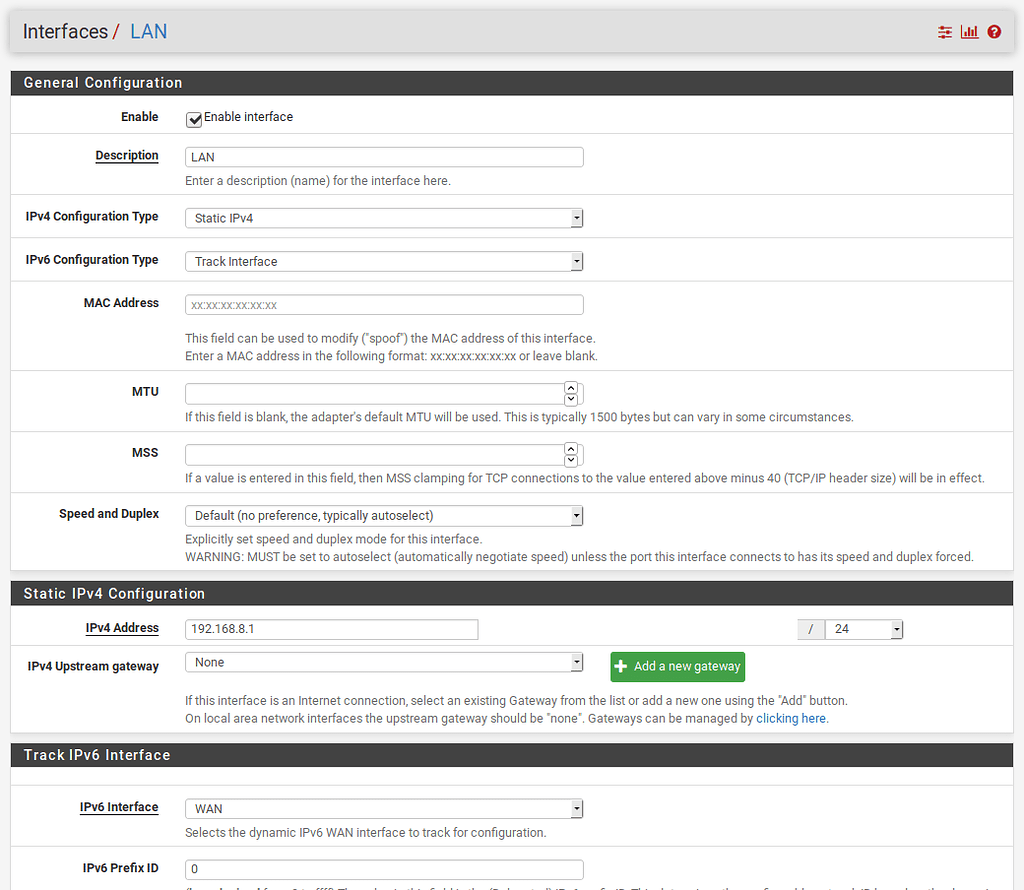1024x890 pixels.
Task: Open the IPv6 Configuration Type dropdown
Action: point(575,260)
